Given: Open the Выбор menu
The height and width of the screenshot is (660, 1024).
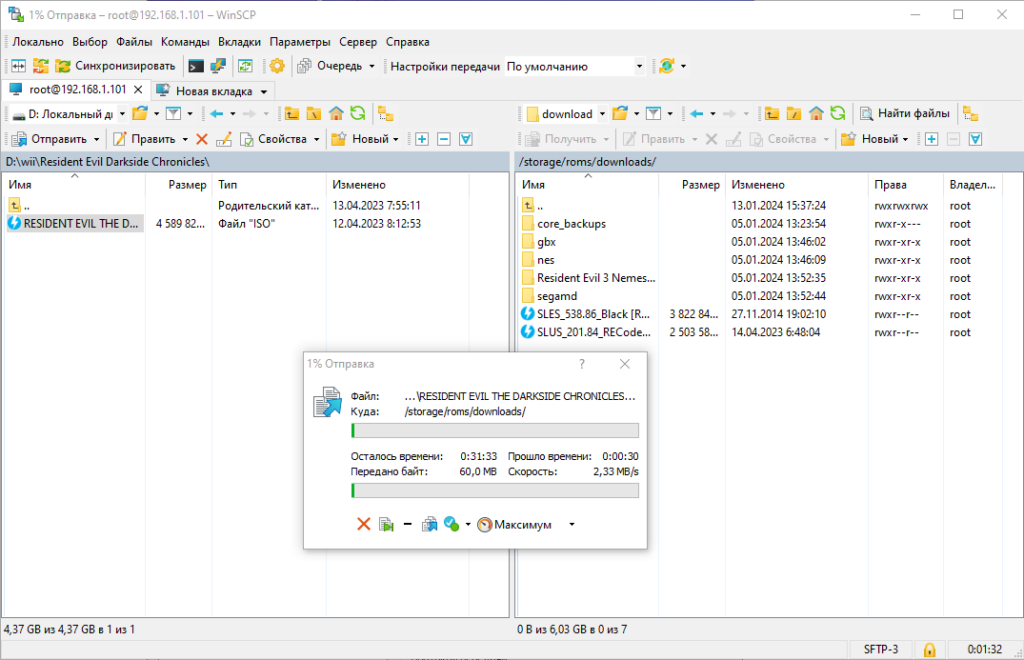Looking at the screenshot, I should (x=90, y=42).
